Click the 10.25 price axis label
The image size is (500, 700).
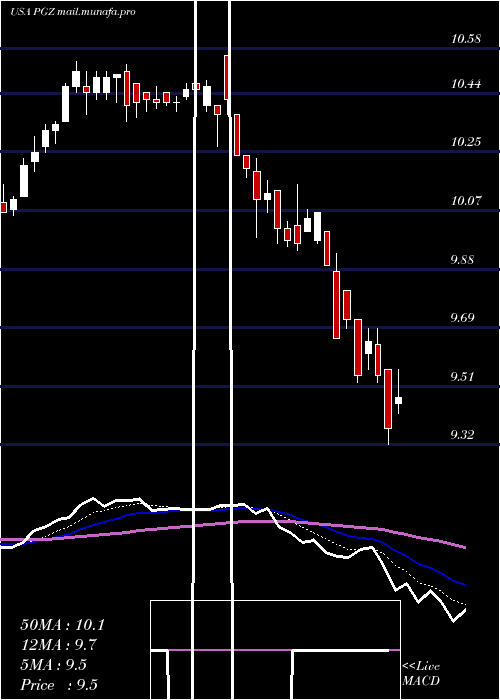[x=466, y=142]
